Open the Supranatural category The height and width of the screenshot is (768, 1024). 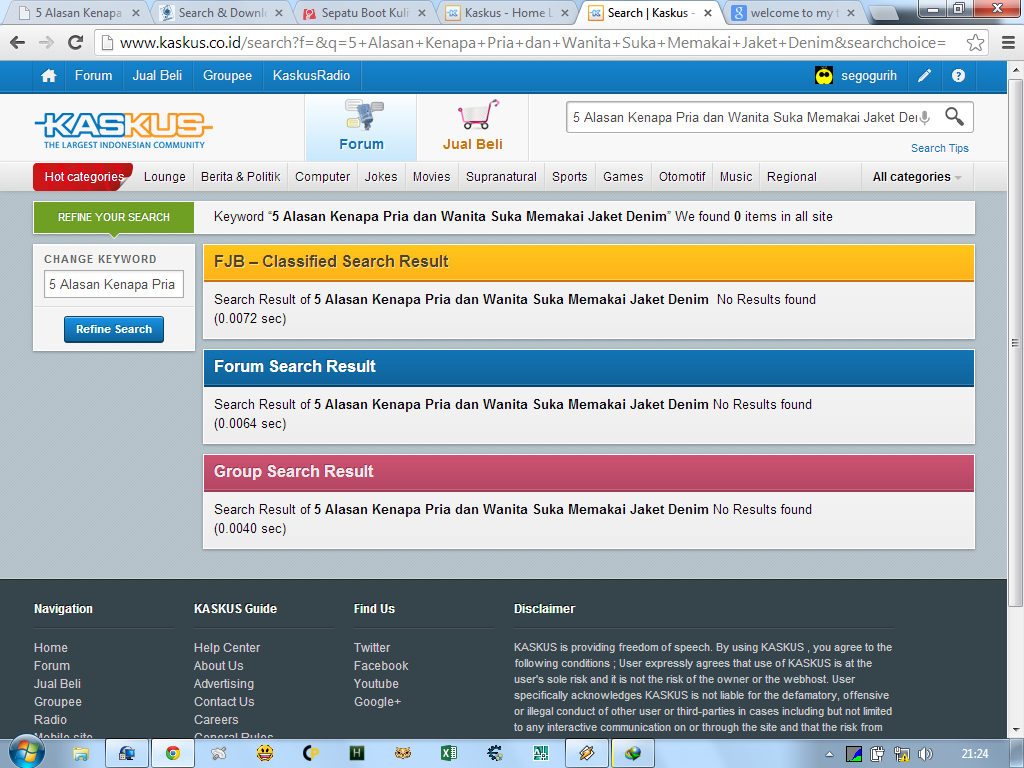(502, 177)
